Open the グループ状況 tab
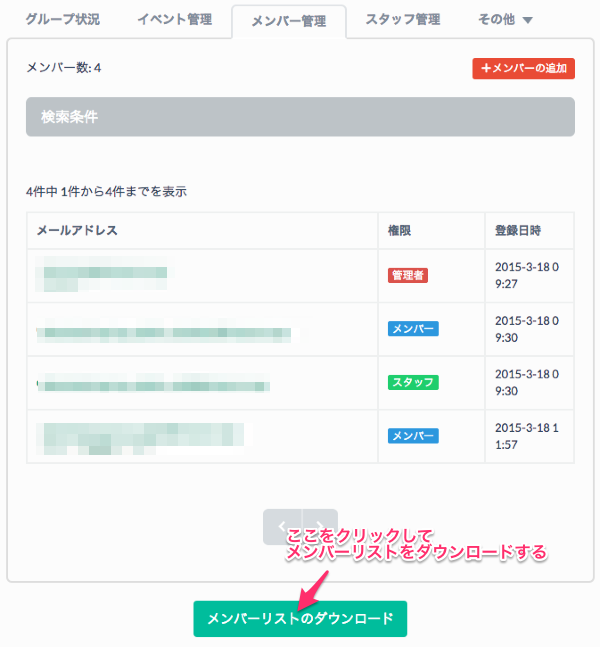The width and height of the screenshot is (600, 647). tap(62, 19)
